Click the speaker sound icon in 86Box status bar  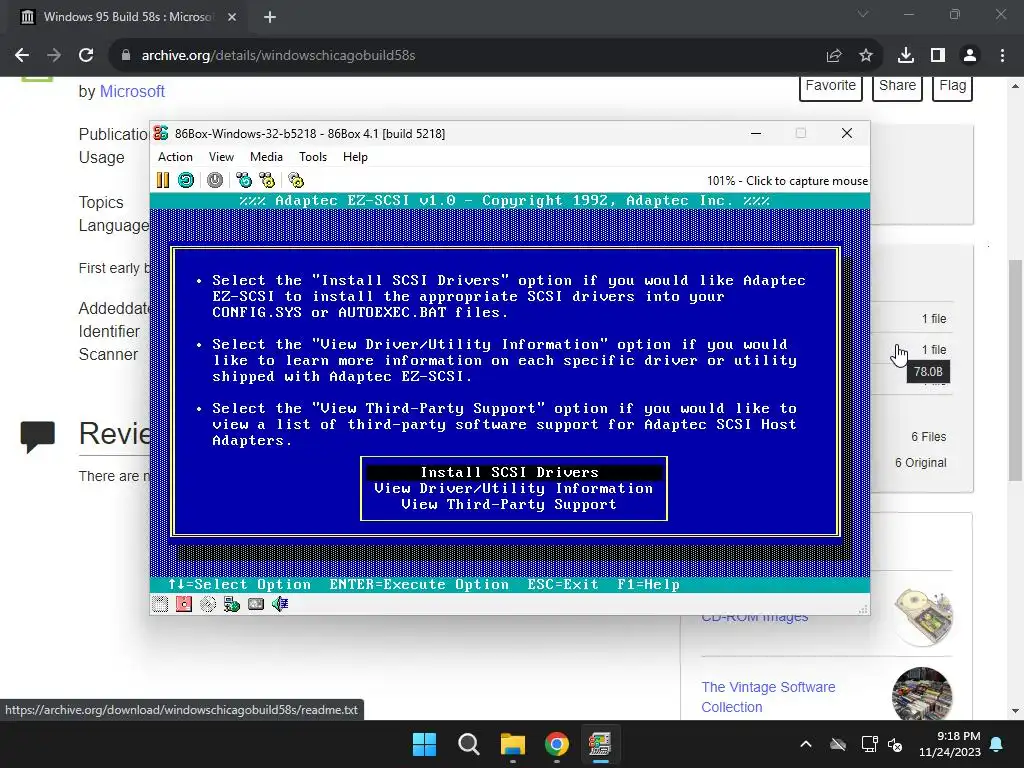tap(280, 604)
